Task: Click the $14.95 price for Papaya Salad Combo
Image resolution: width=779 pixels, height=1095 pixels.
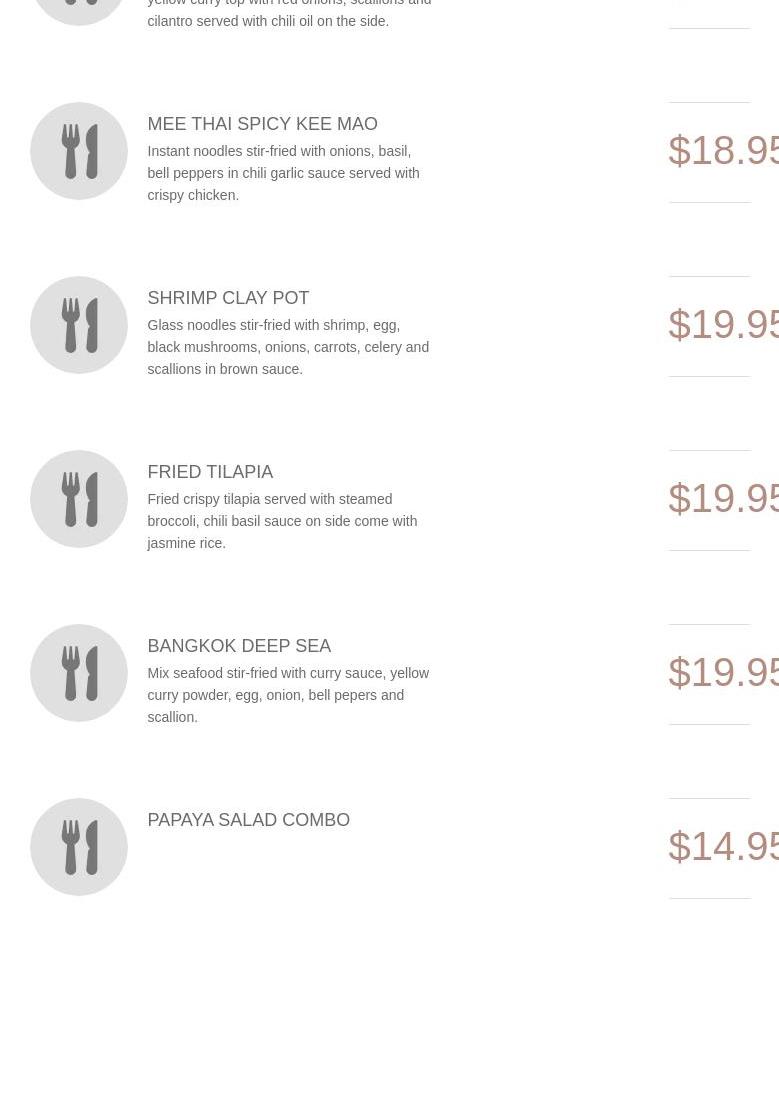Action: (723, 846)
